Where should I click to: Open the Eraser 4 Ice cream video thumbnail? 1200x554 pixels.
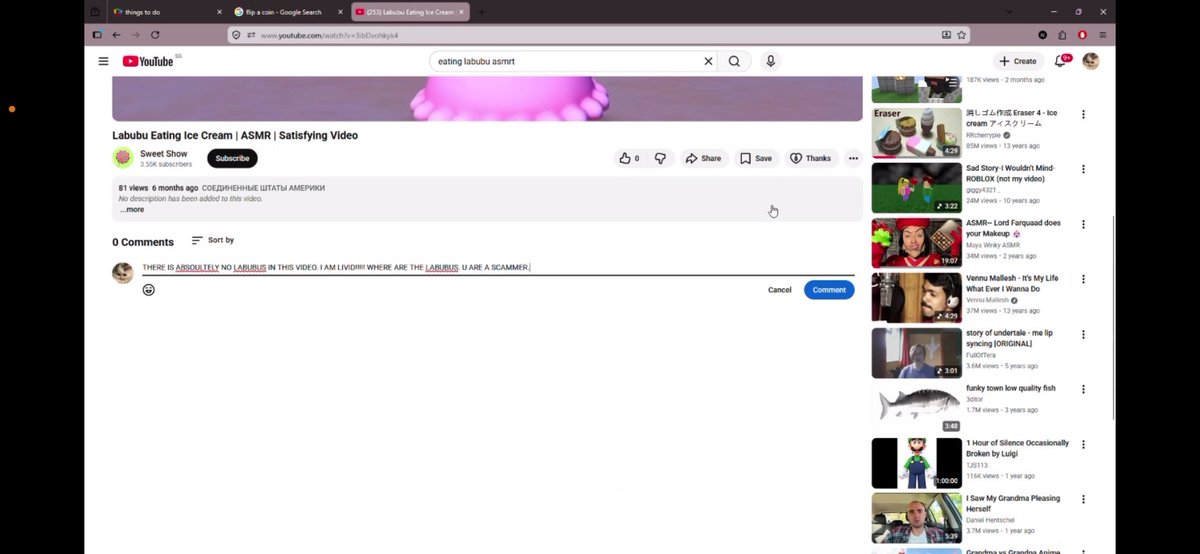click(916, 133)
